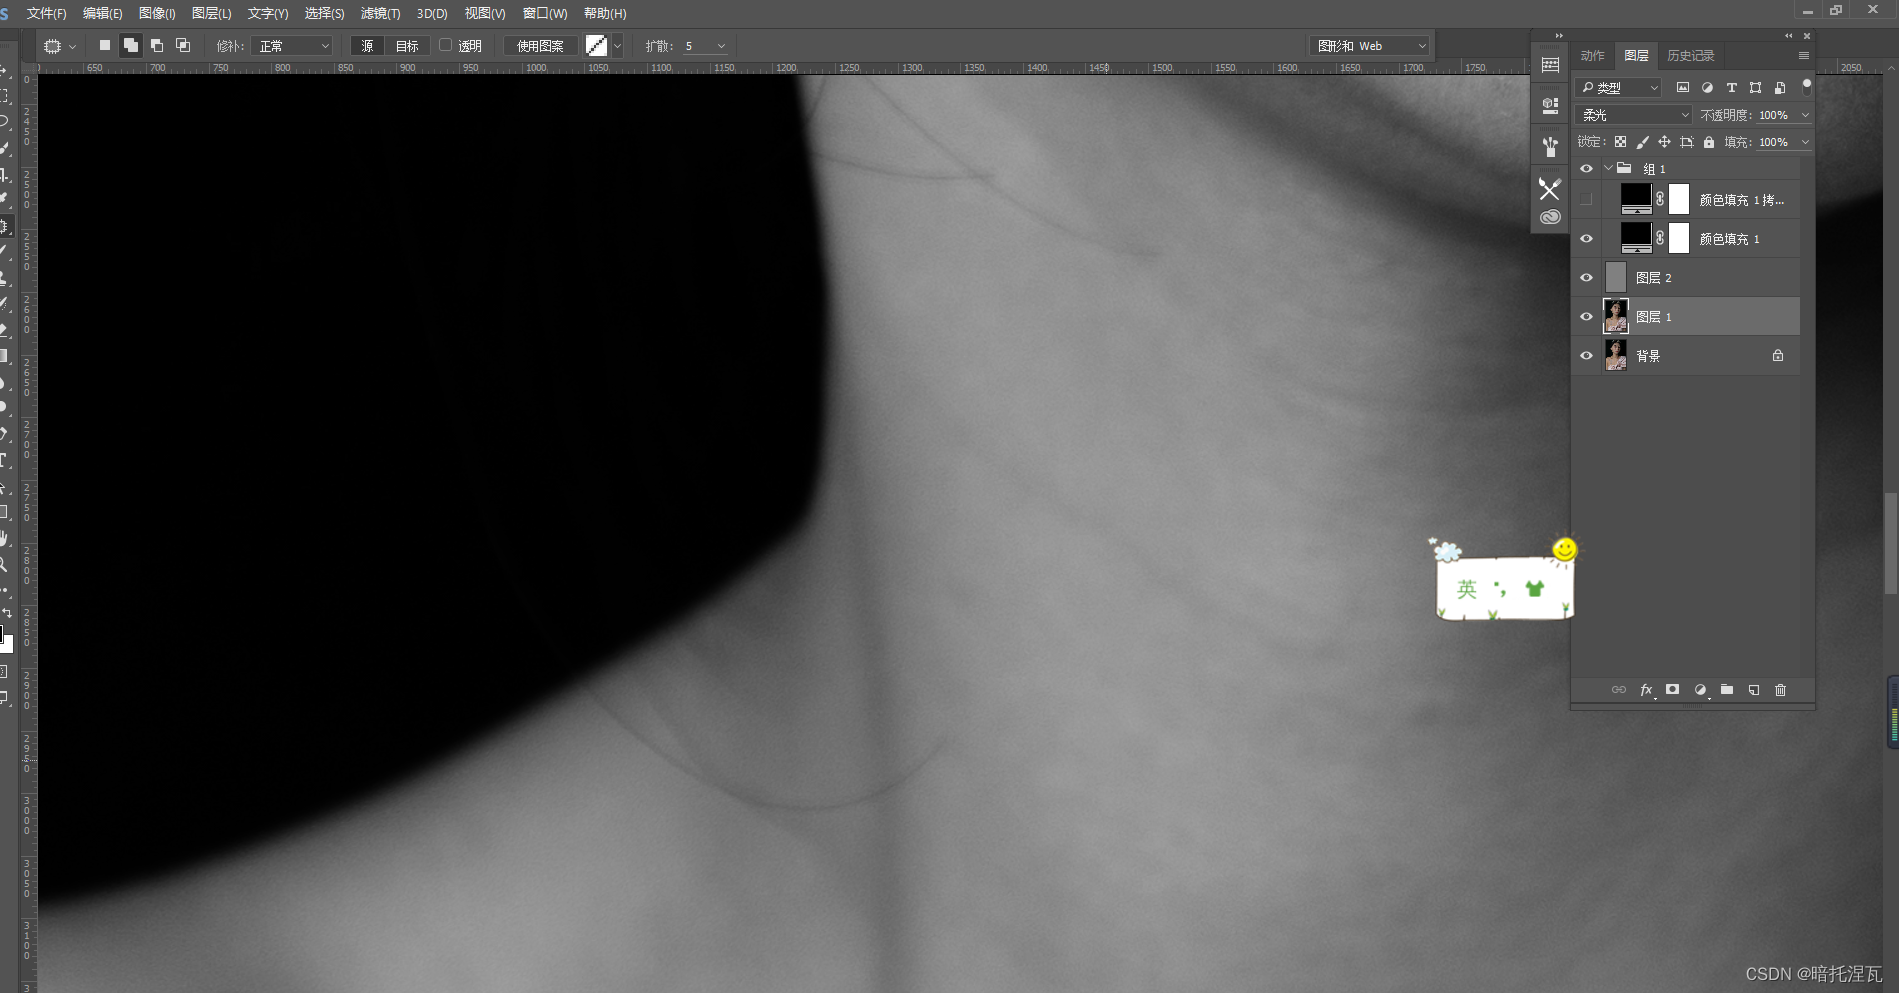The height and width of the screenshot is (993, 1899).
Task: Open the layer filter 类型 dropdown
Action: pyautogui.click(x=1619, y=88)
